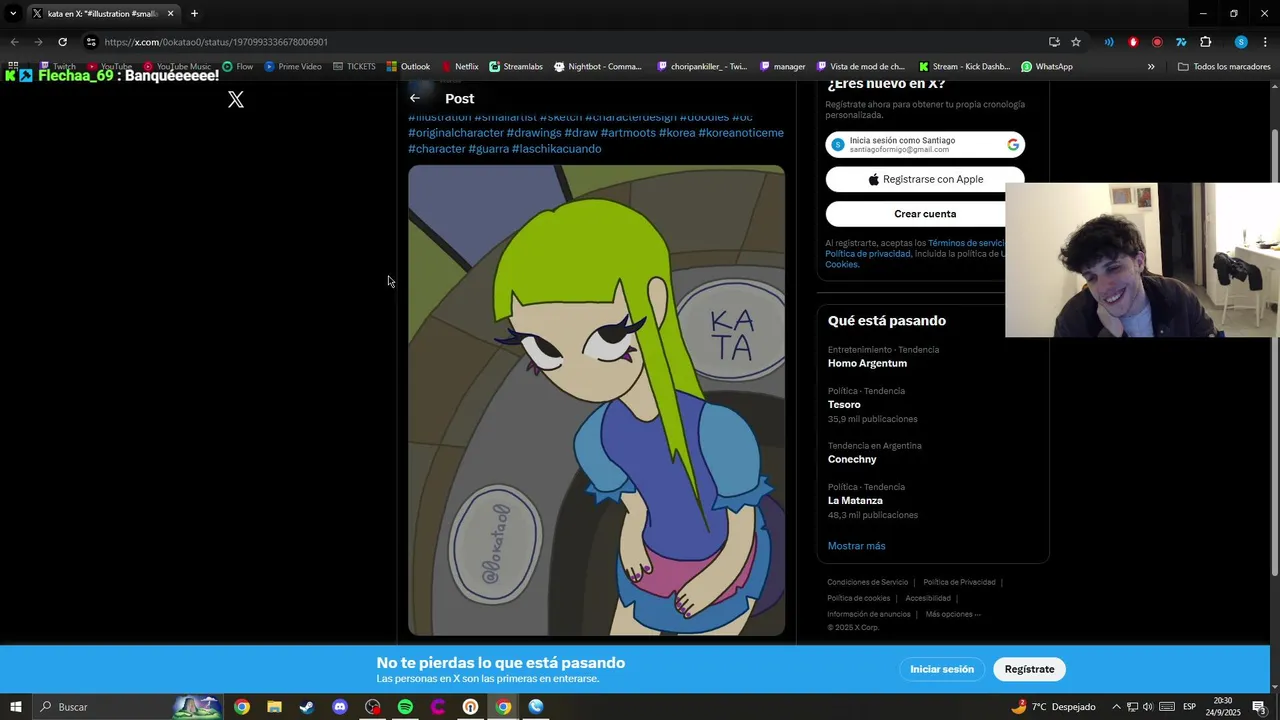Open Discord from the taskbar

[340, 707]
